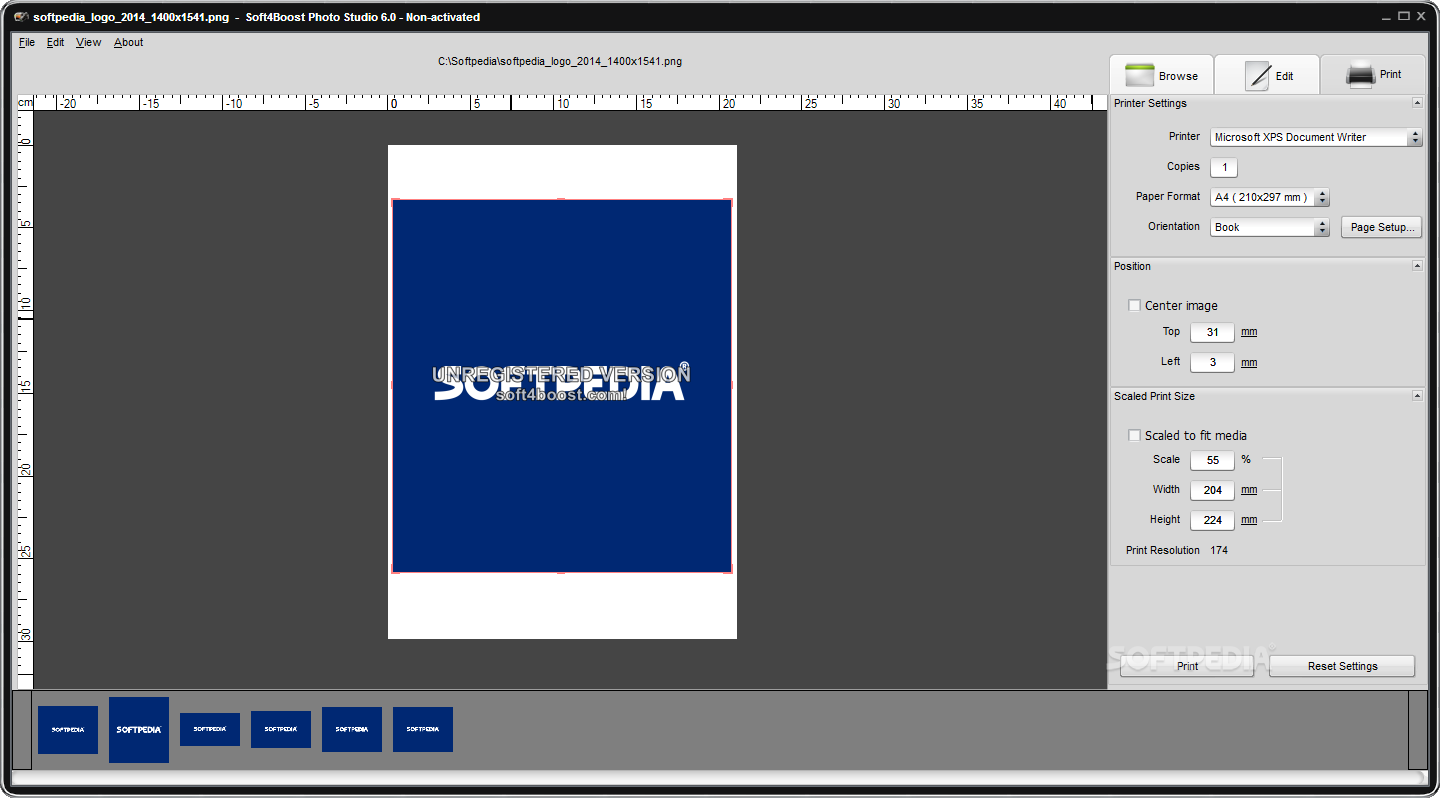Image resolution: width=1440 pixels, height=798 pixels.
Task: Focus the Height field showing 224
Action: tap(1212, 520)
